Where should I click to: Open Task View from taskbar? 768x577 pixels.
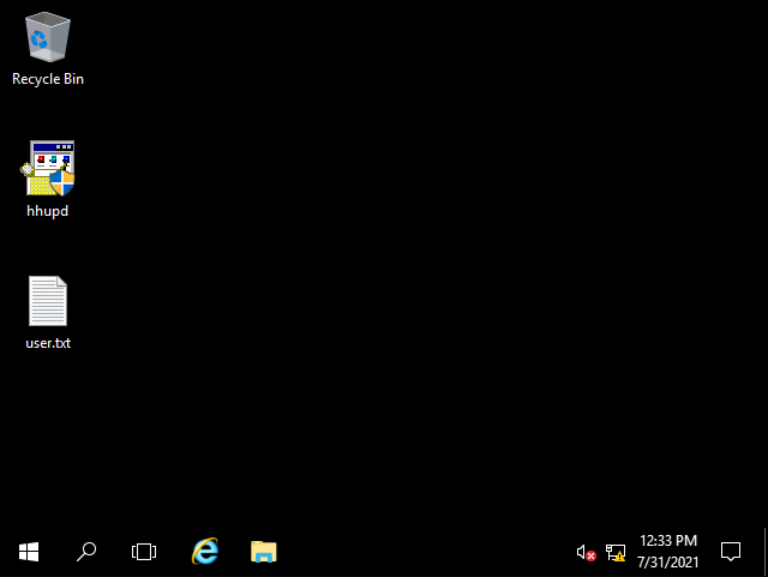point(144,552)
